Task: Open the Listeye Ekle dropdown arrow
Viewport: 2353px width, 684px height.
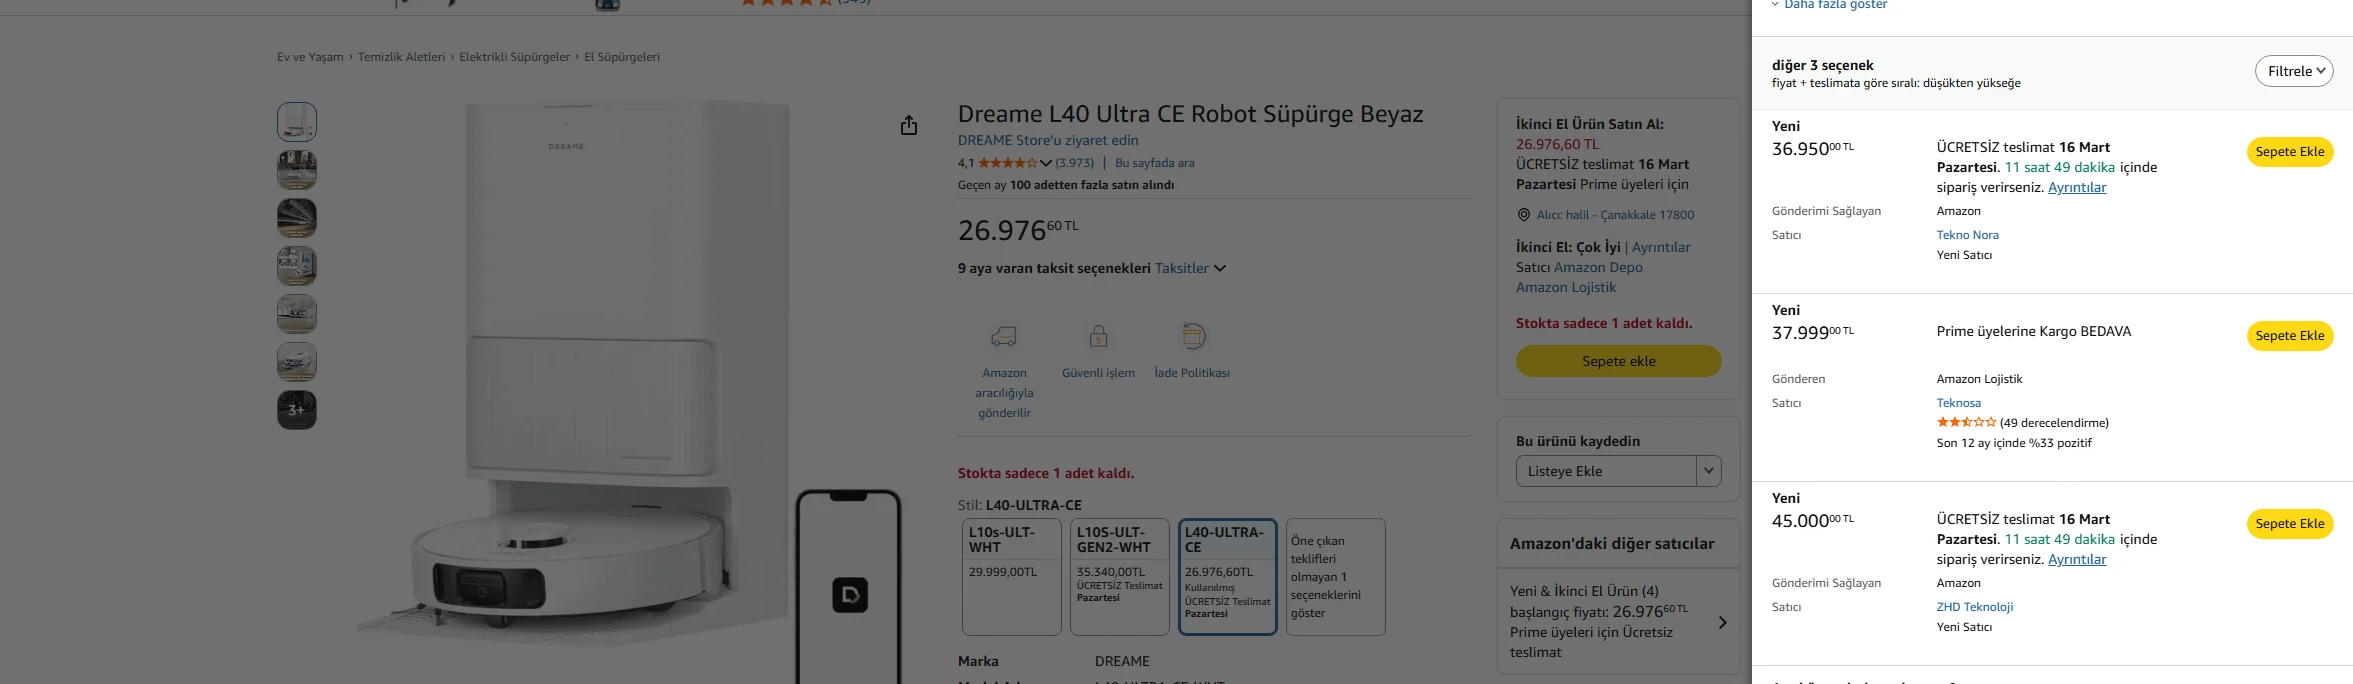Action: (1708, 471)
